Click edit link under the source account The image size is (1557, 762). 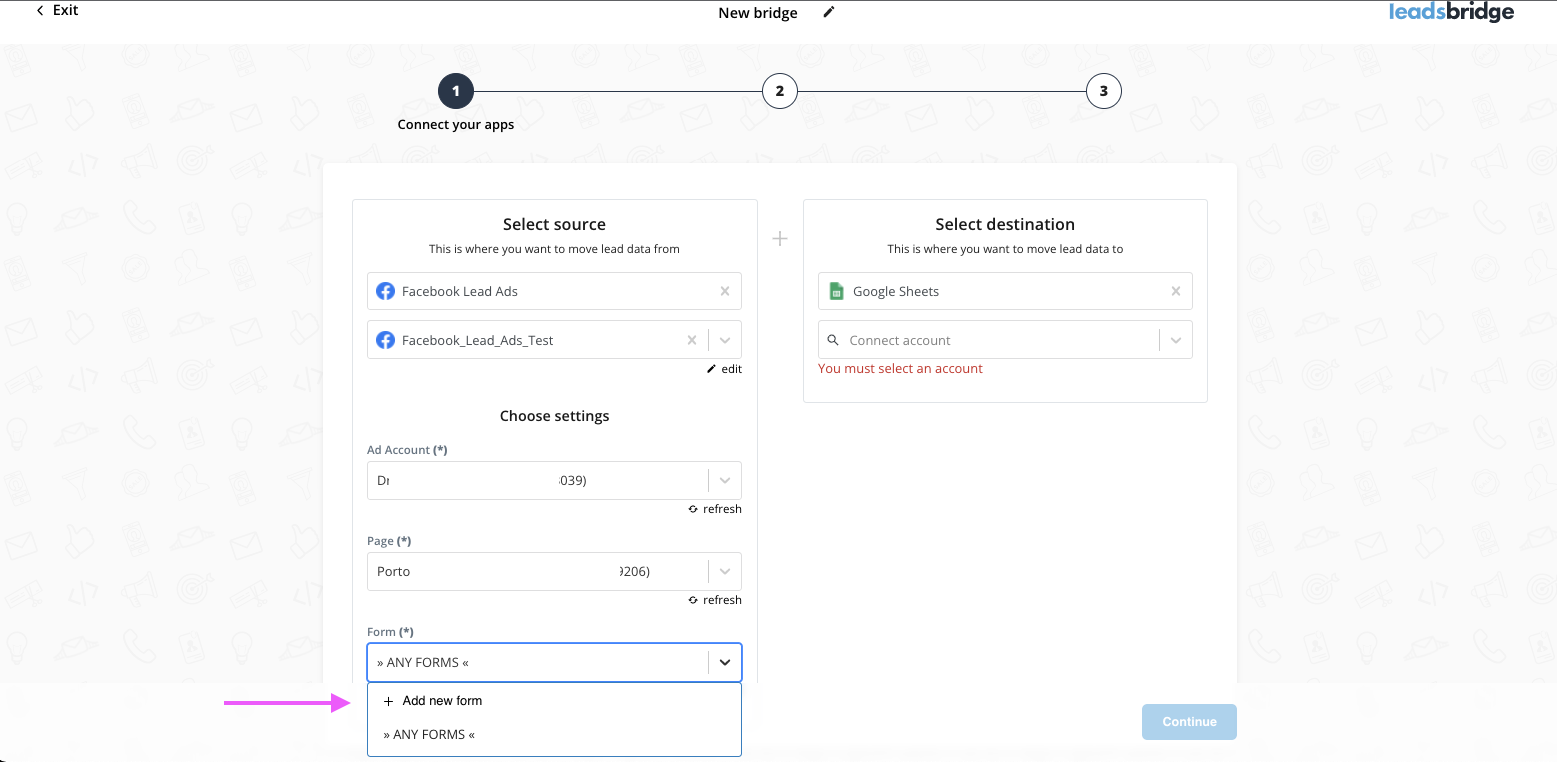tap(725, 369)
